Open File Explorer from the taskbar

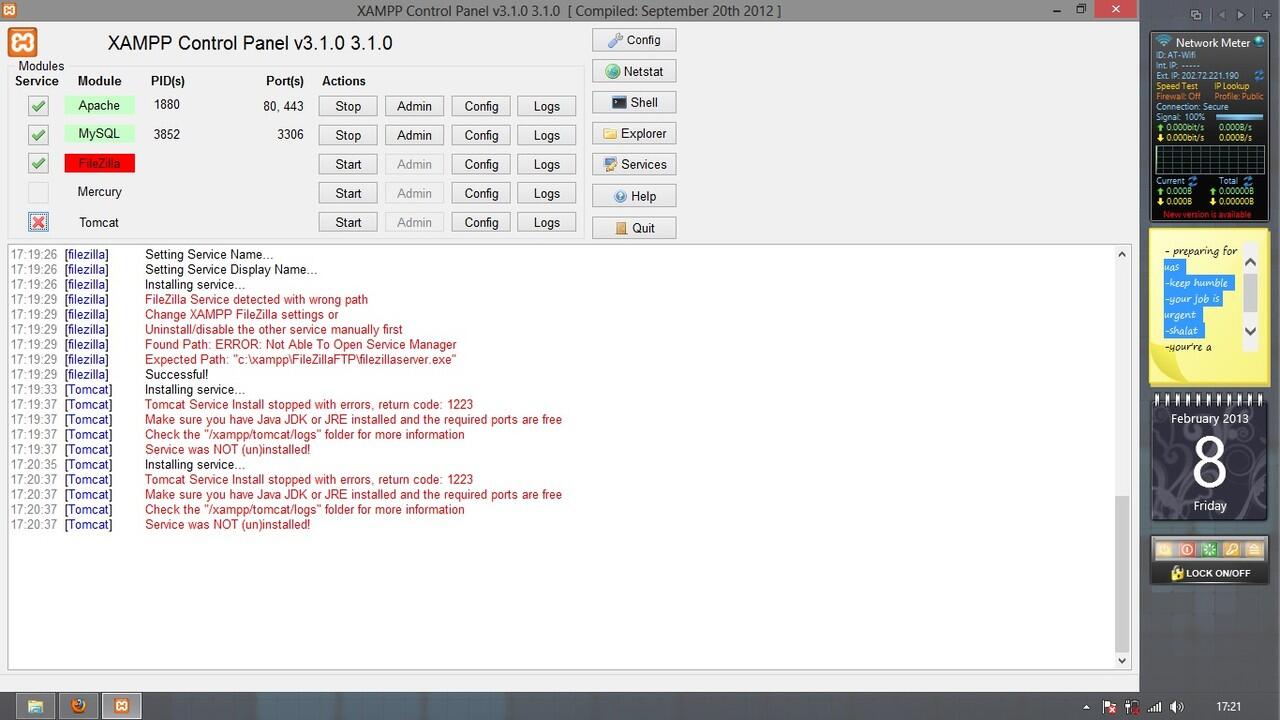pyautogui.click(x=35, y=706)
